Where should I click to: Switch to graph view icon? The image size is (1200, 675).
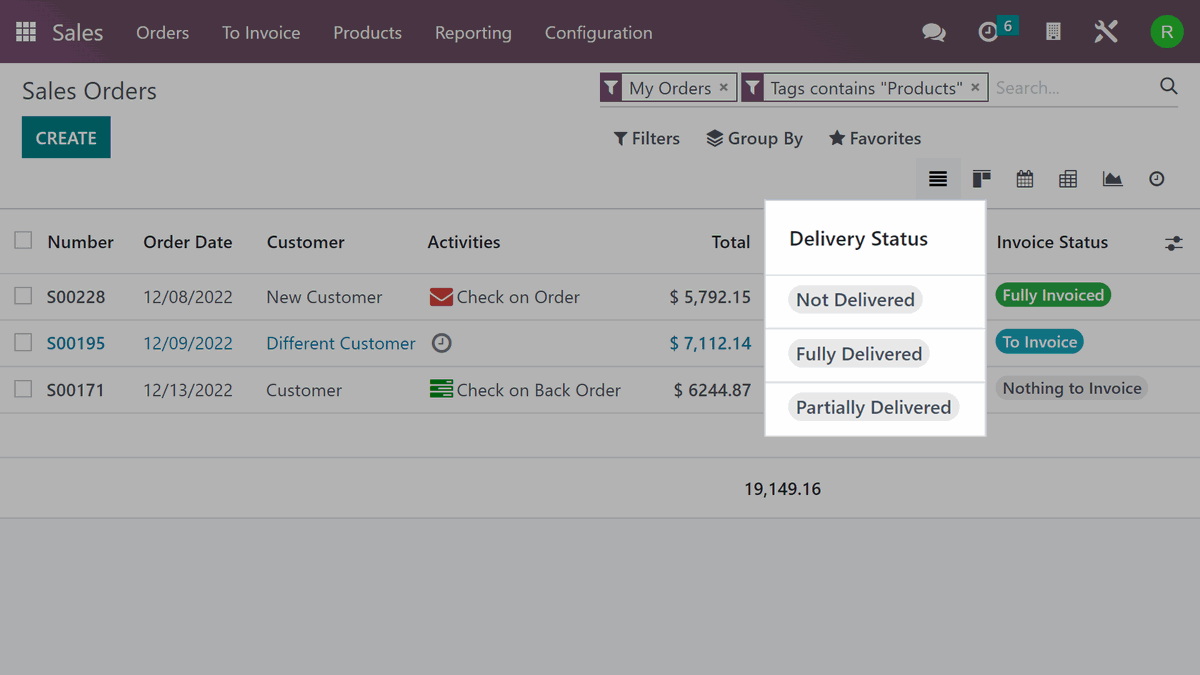point(1112,179)
